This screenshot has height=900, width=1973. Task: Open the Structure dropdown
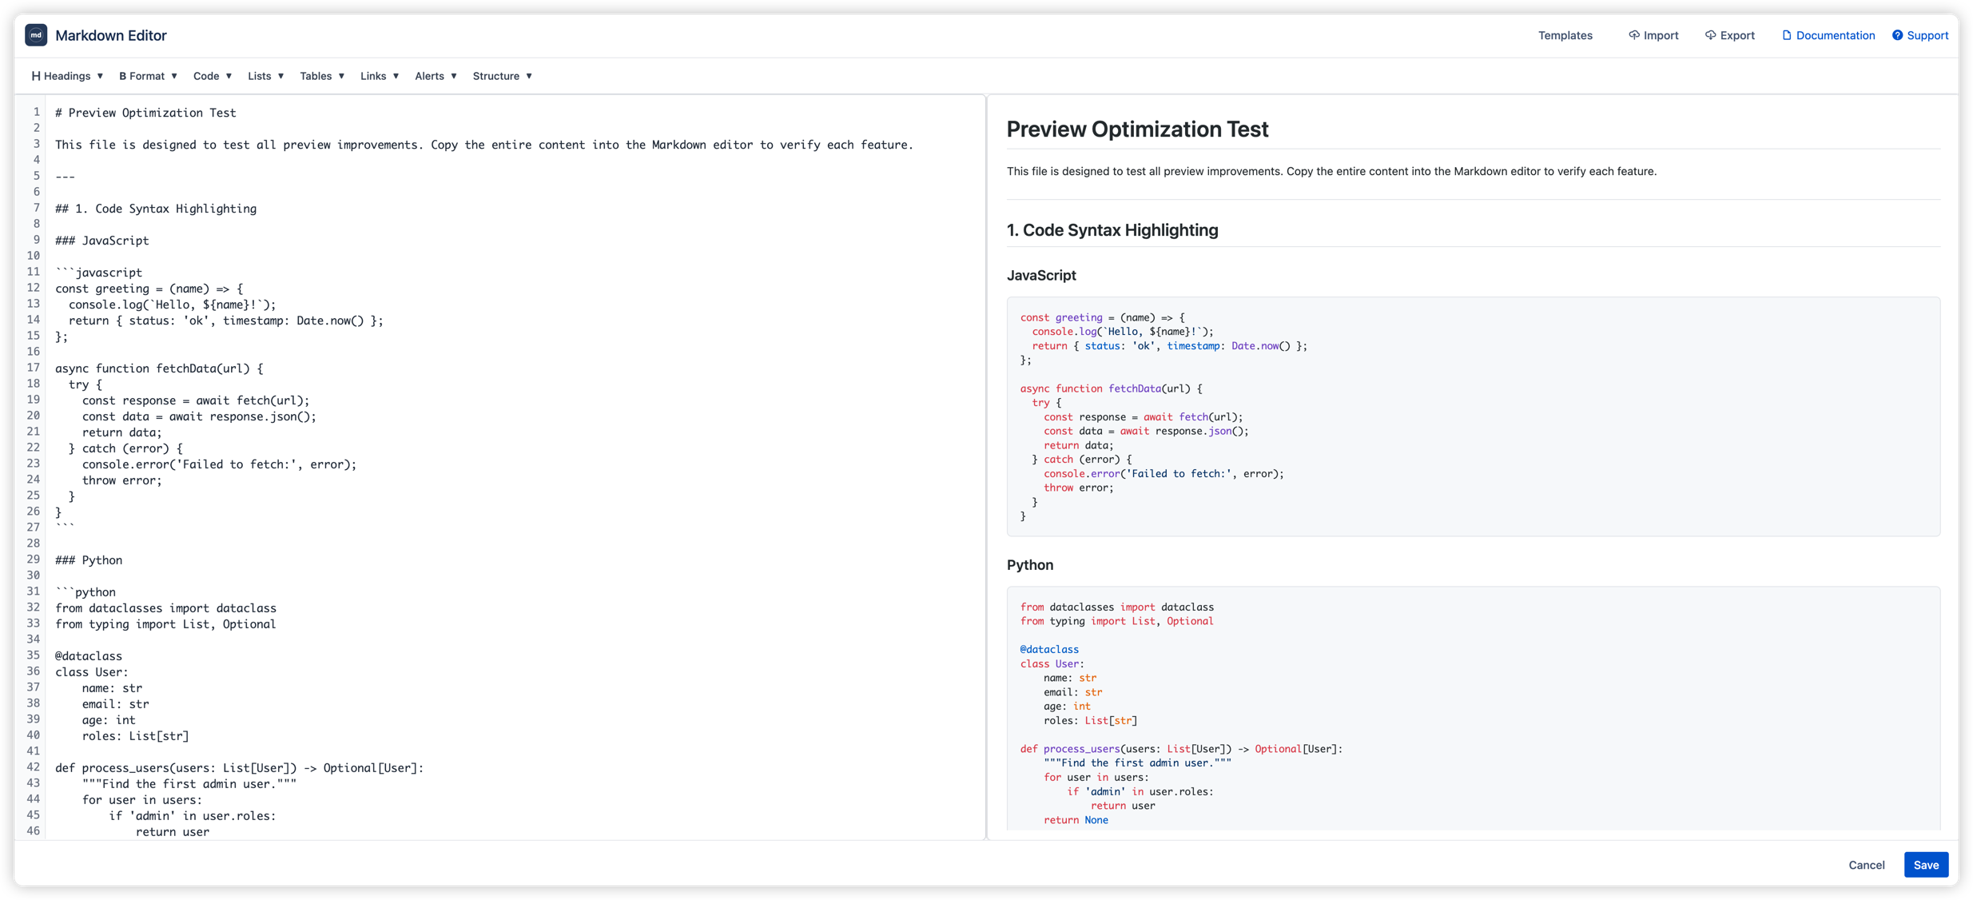[501, 75]
